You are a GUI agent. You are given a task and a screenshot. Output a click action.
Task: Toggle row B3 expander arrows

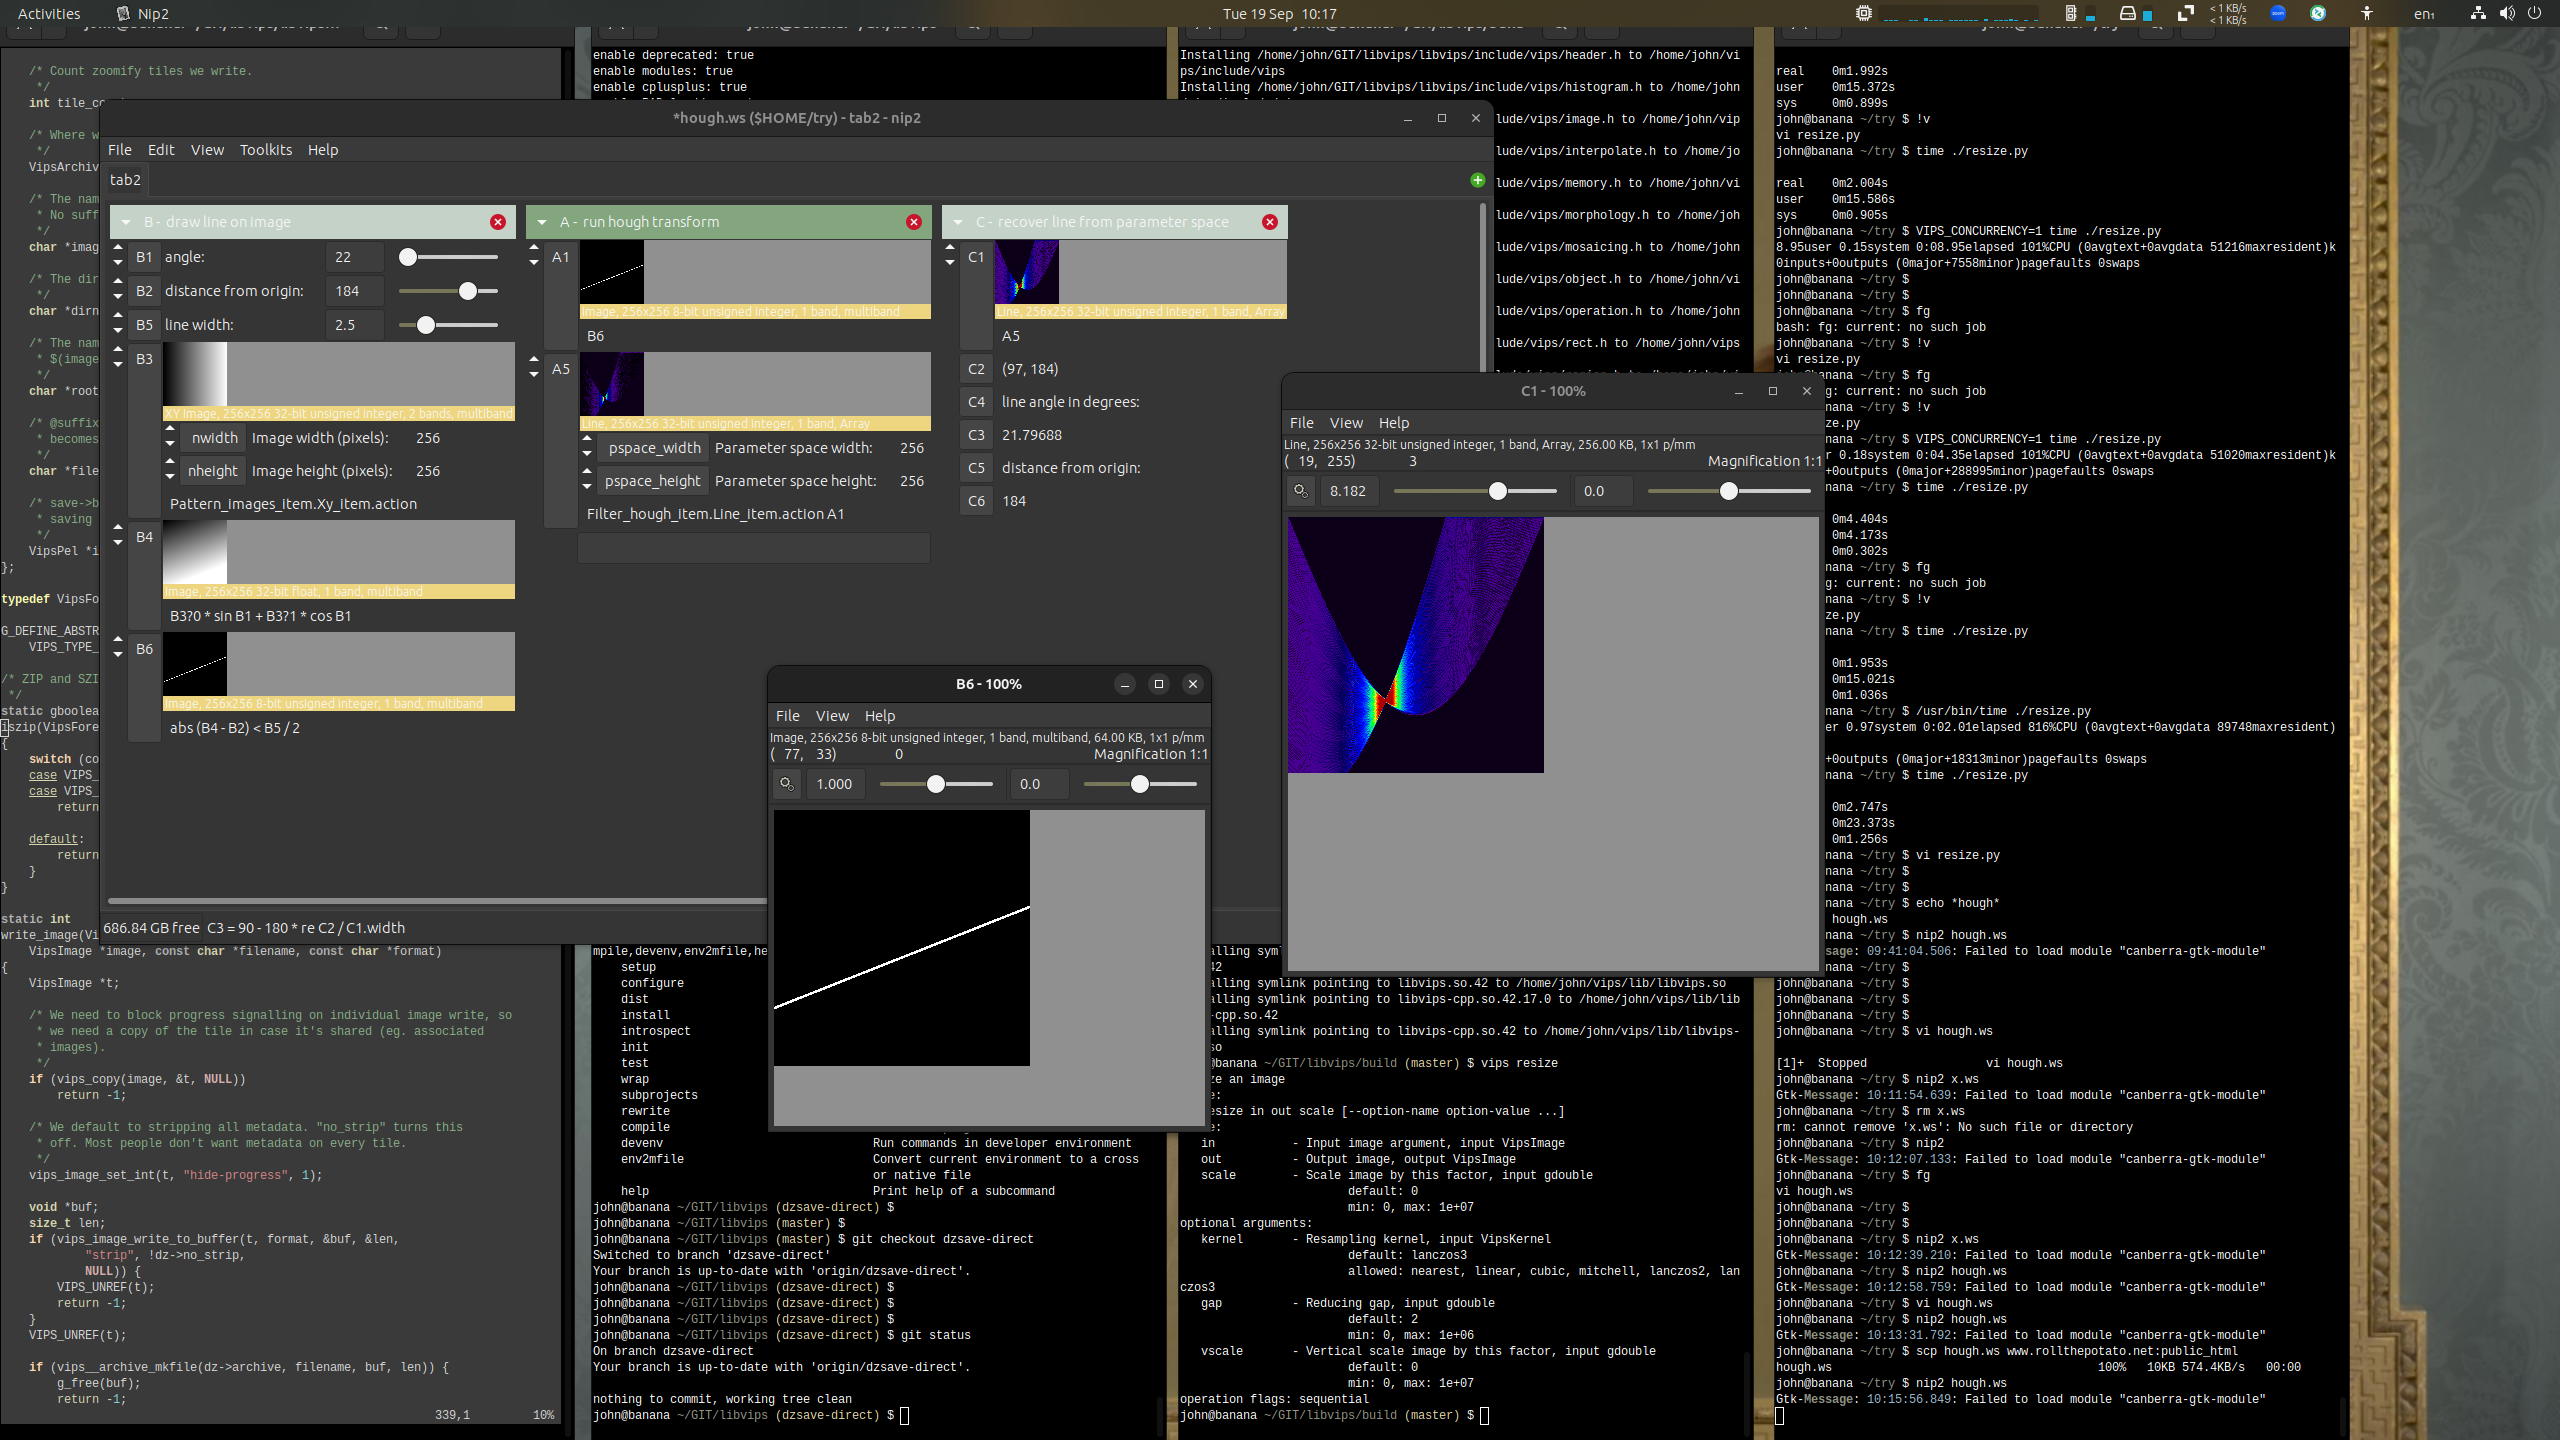click(x=118, y=357)
